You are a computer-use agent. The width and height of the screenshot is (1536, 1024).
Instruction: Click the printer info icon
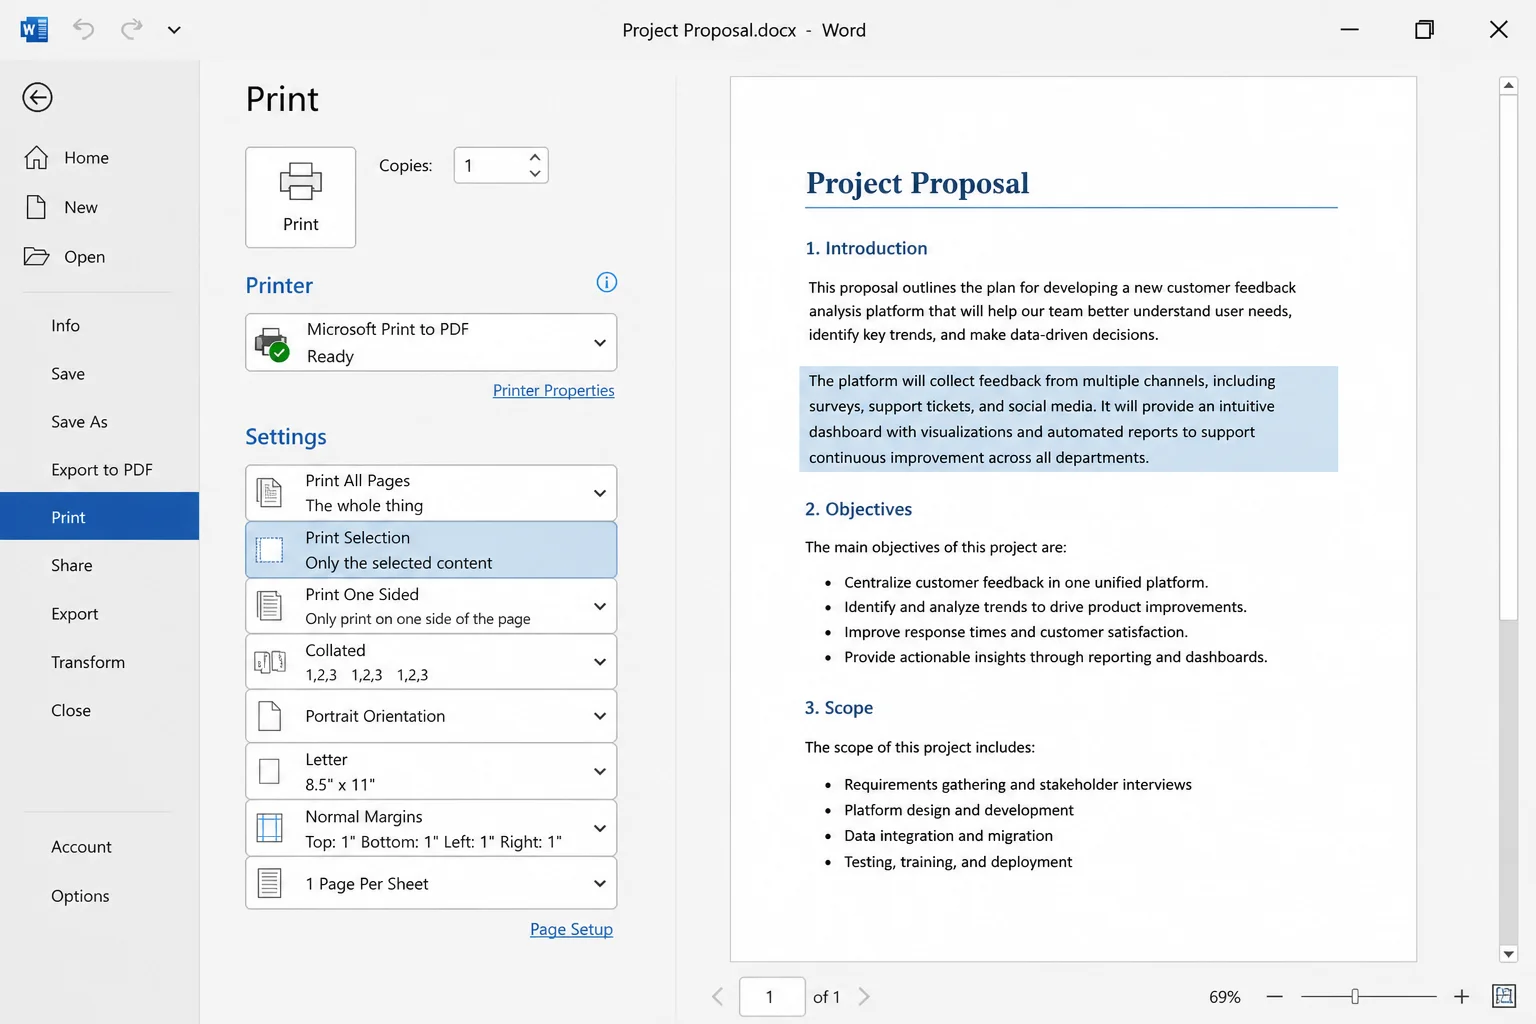point(606,282)
